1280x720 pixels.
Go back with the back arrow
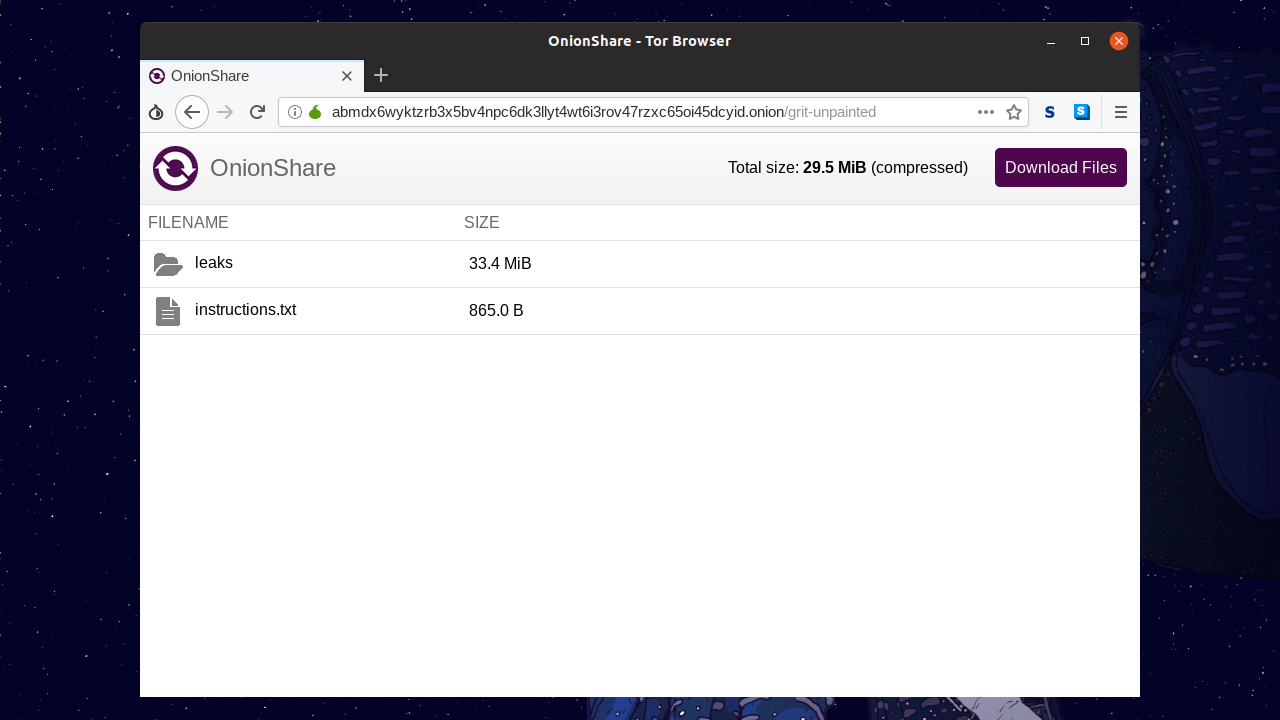tap(192, 112)
